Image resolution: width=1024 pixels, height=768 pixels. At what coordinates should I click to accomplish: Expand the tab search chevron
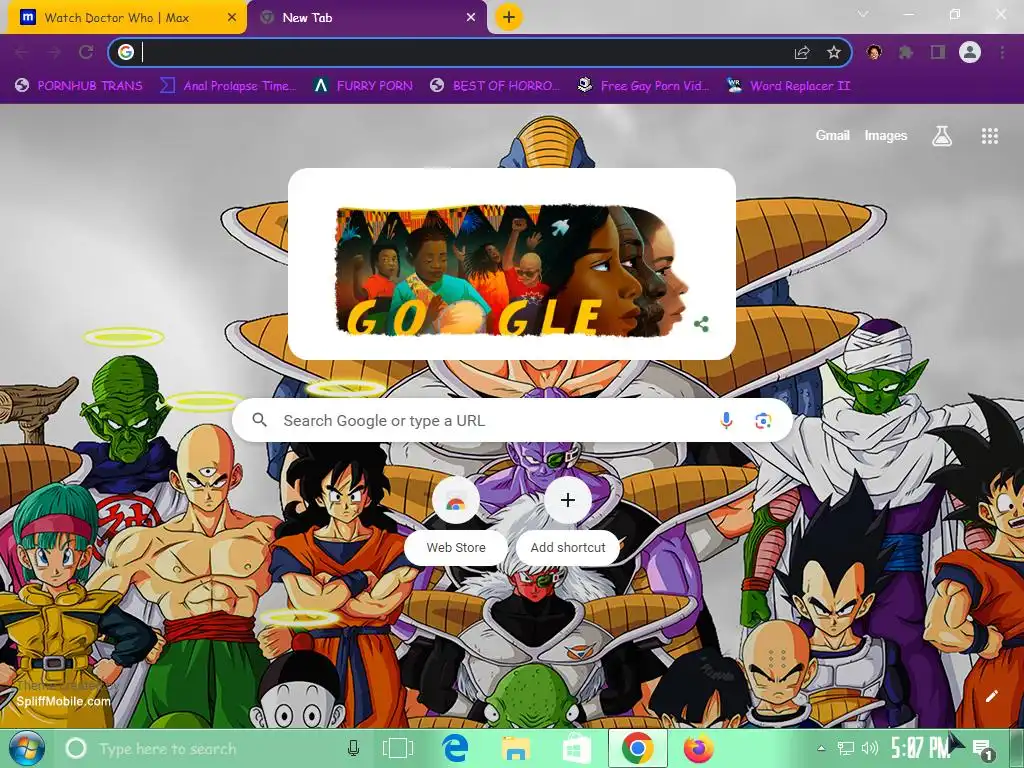tap(863, 14)
